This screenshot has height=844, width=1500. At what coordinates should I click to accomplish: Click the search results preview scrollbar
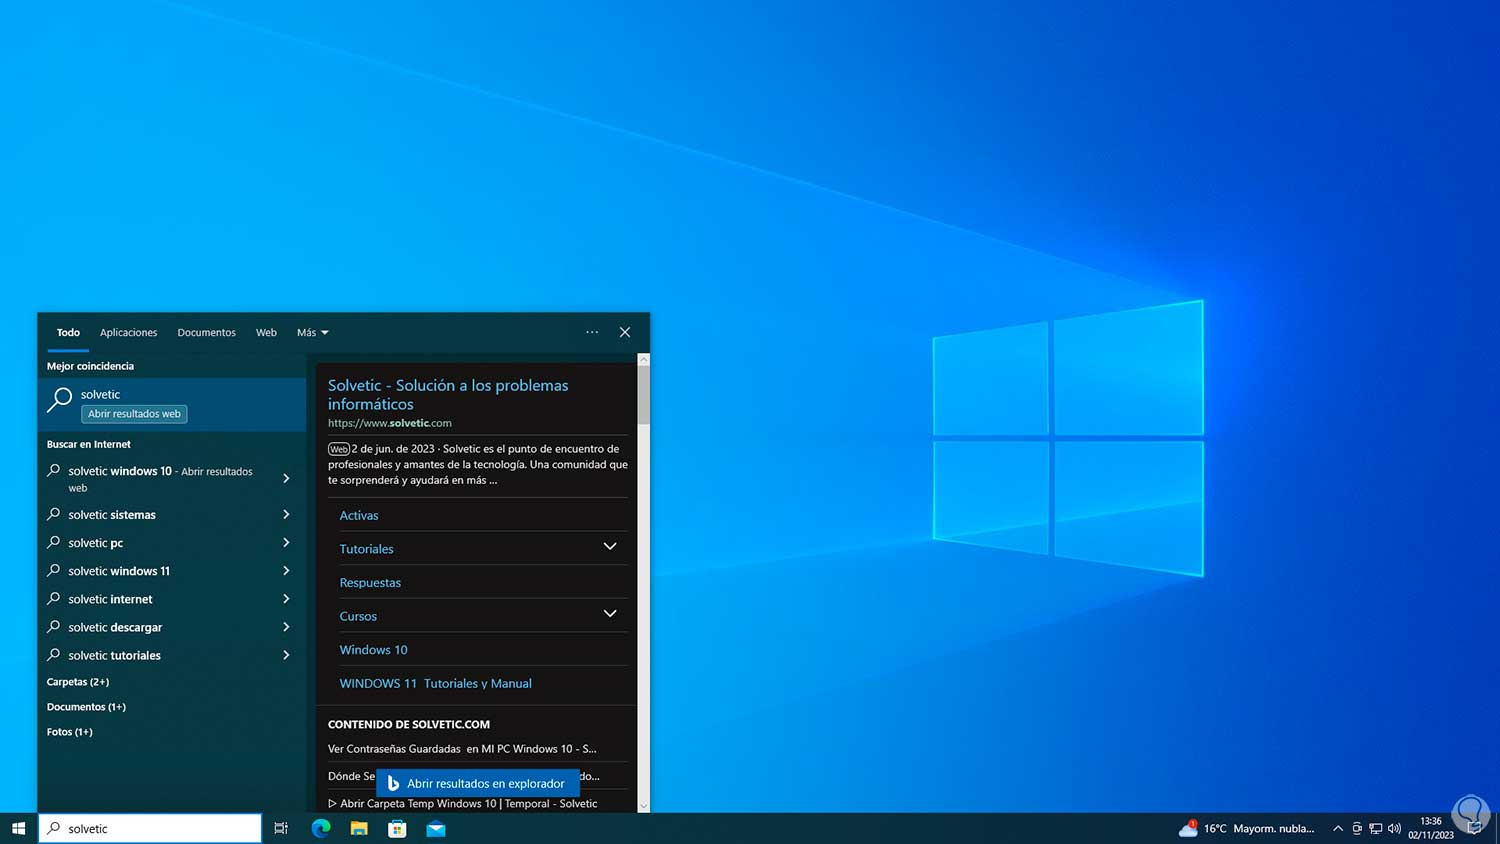click(x=643, y=396)
